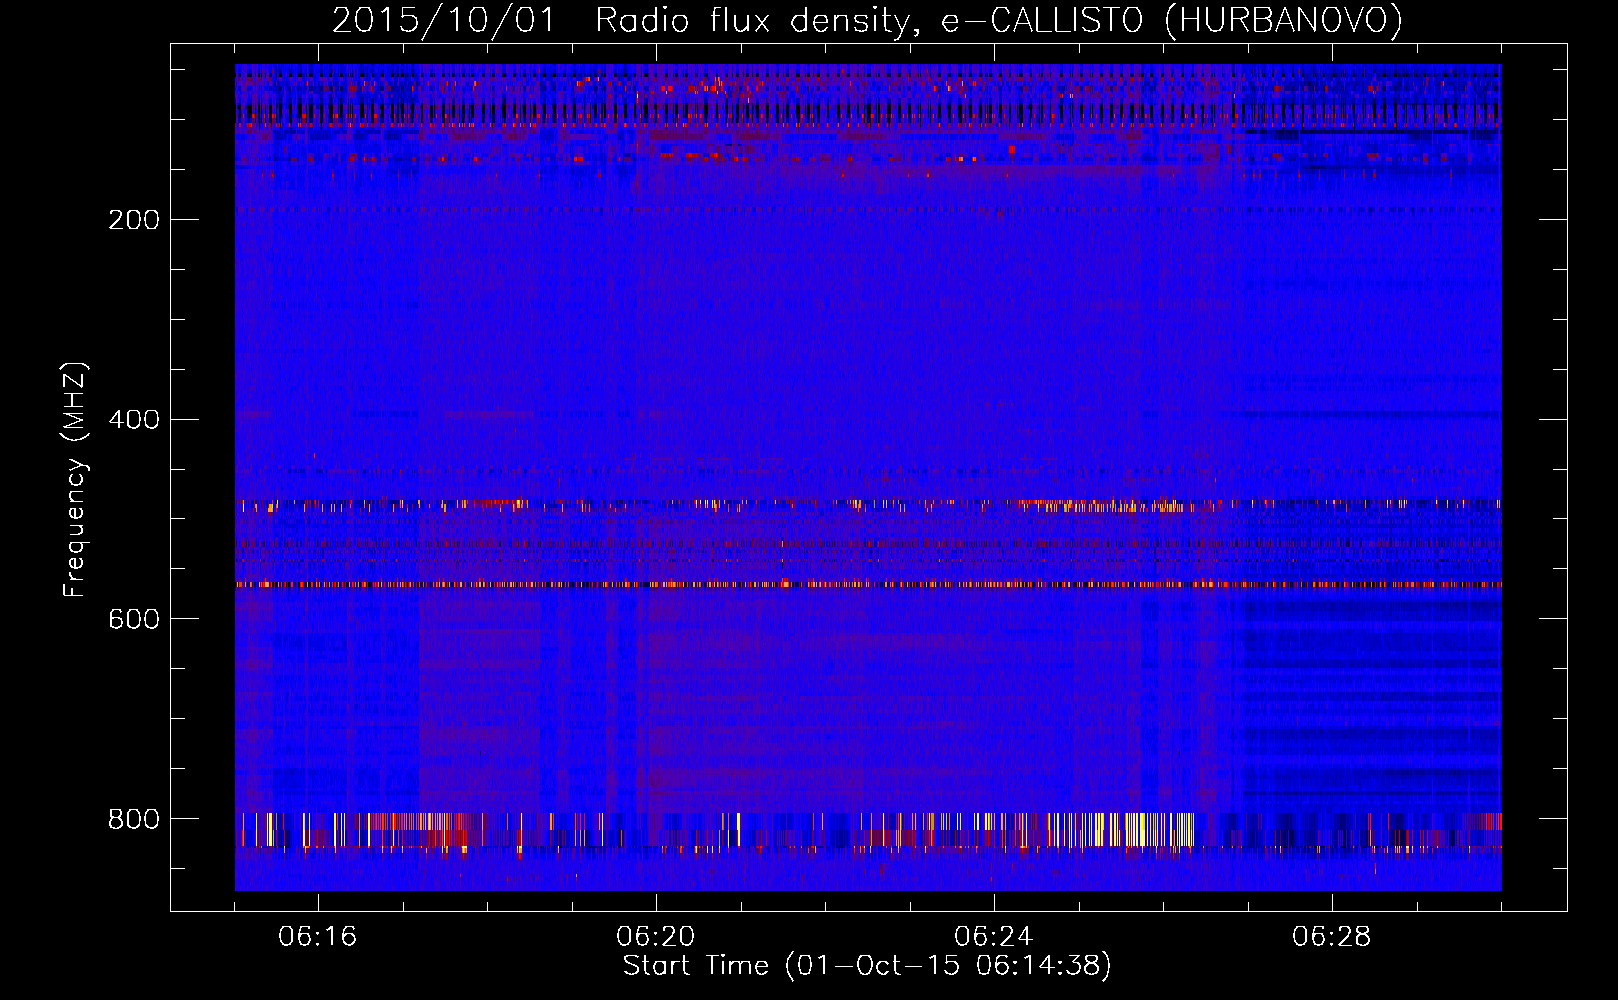This screenshot has height=1000, width=1618.
Task: Click the 800 frequency tick label
Action: [134, 820]
